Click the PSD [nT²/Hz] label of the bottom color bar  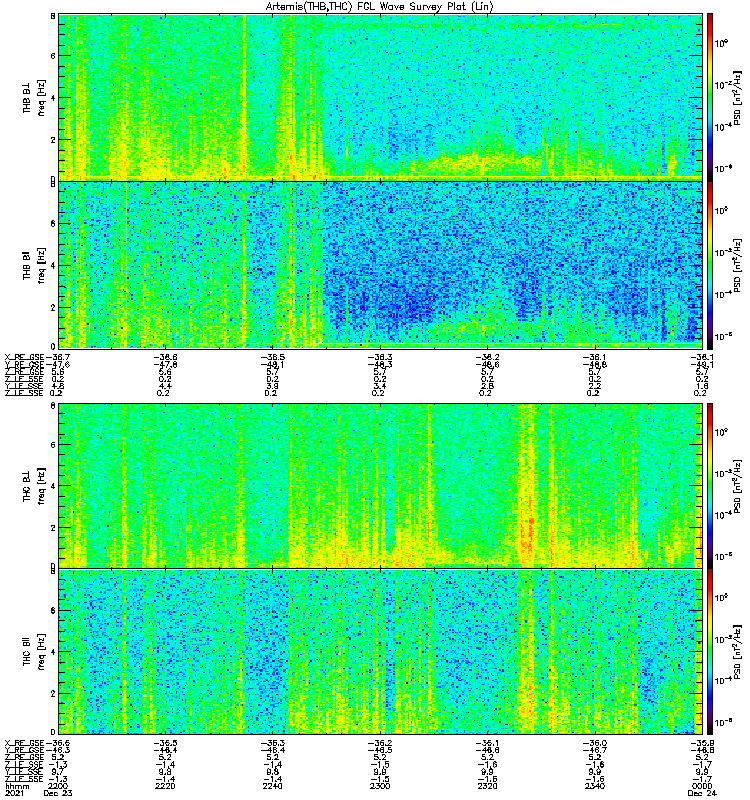coord(738,652)
